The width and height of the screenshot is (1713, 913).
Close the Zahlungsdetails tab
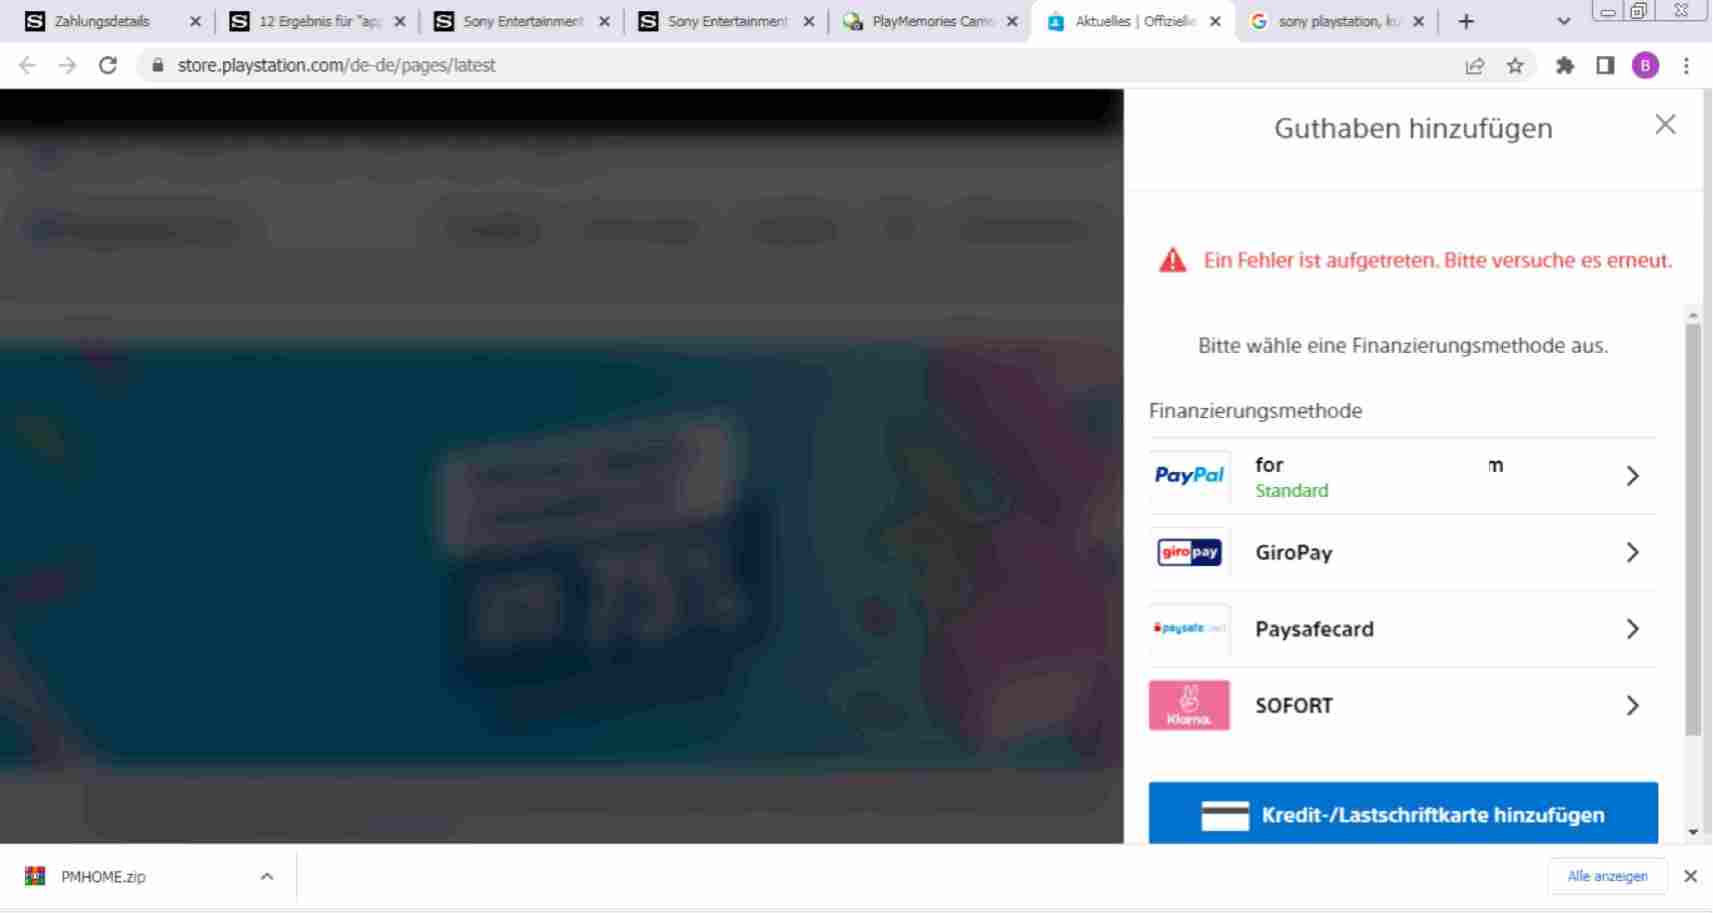click(x=195, y=21)
